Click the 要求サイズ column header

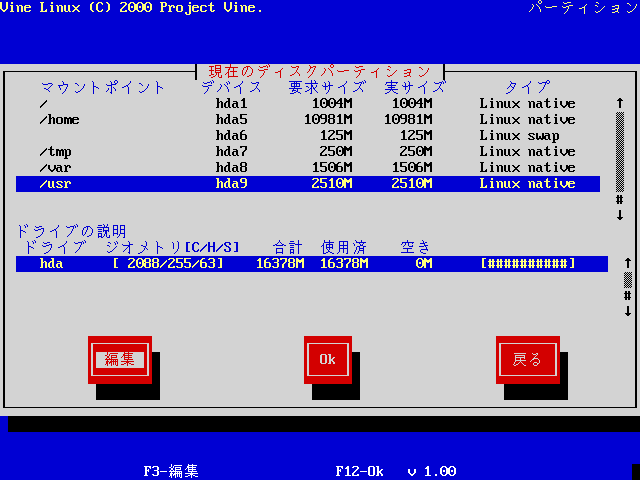327,88
